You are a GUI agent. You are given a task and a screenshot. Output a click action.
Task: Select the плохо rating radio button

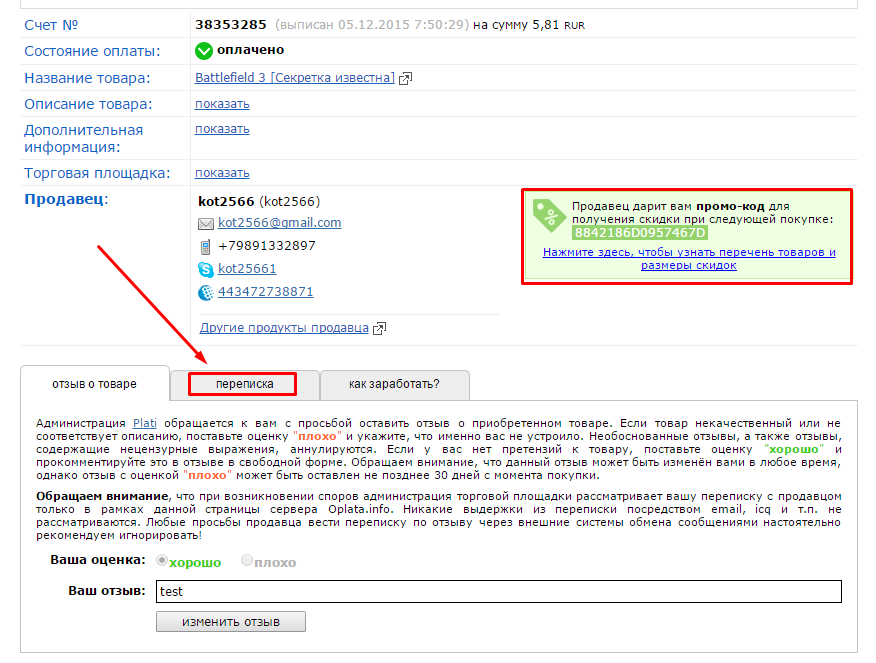(x=247, y=562)
